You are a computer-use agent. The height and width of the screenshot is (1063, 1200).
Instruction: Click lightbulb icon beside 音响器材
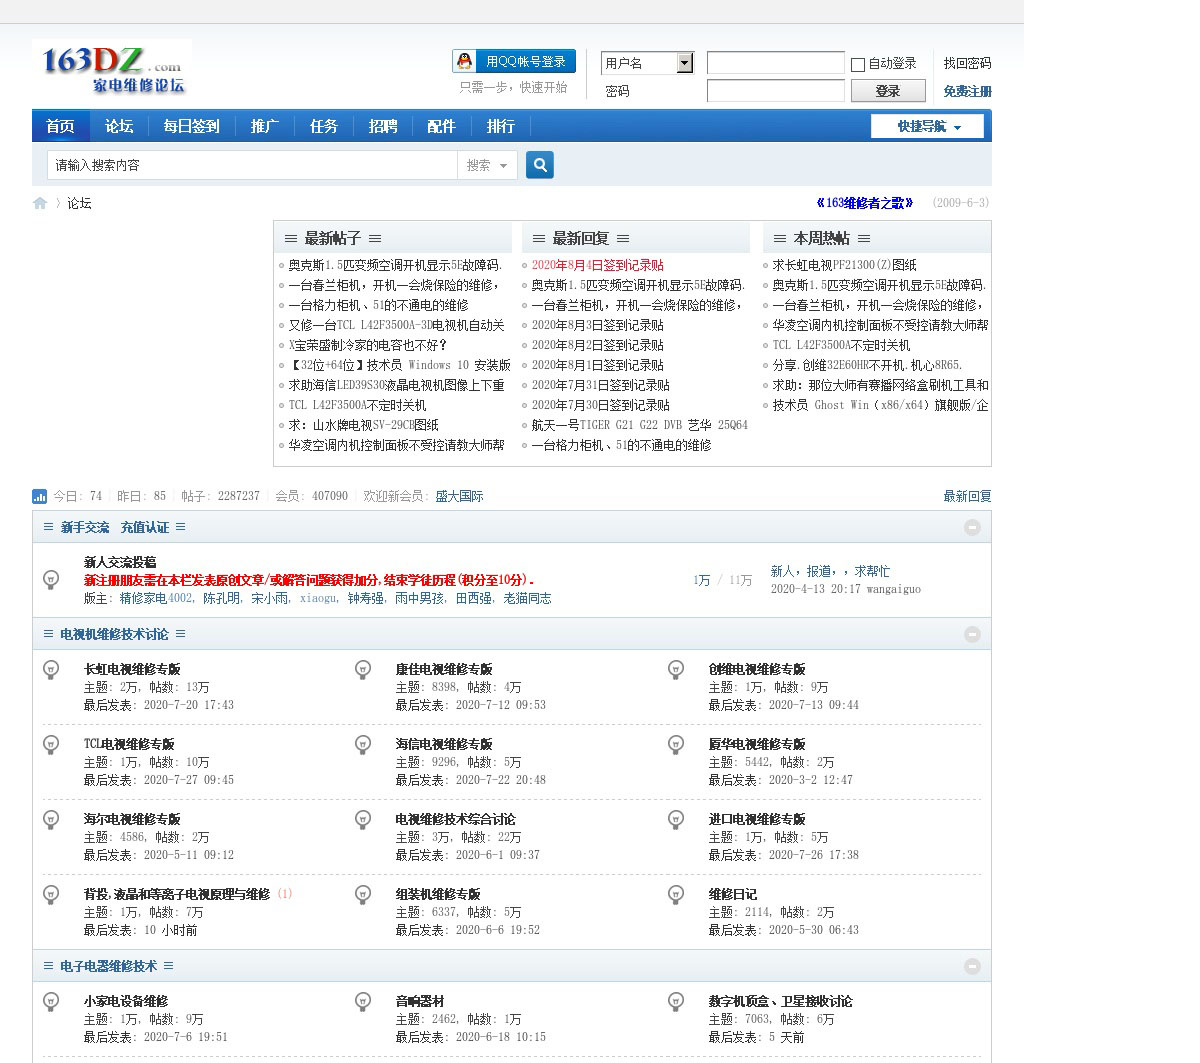pos(363,1002)
